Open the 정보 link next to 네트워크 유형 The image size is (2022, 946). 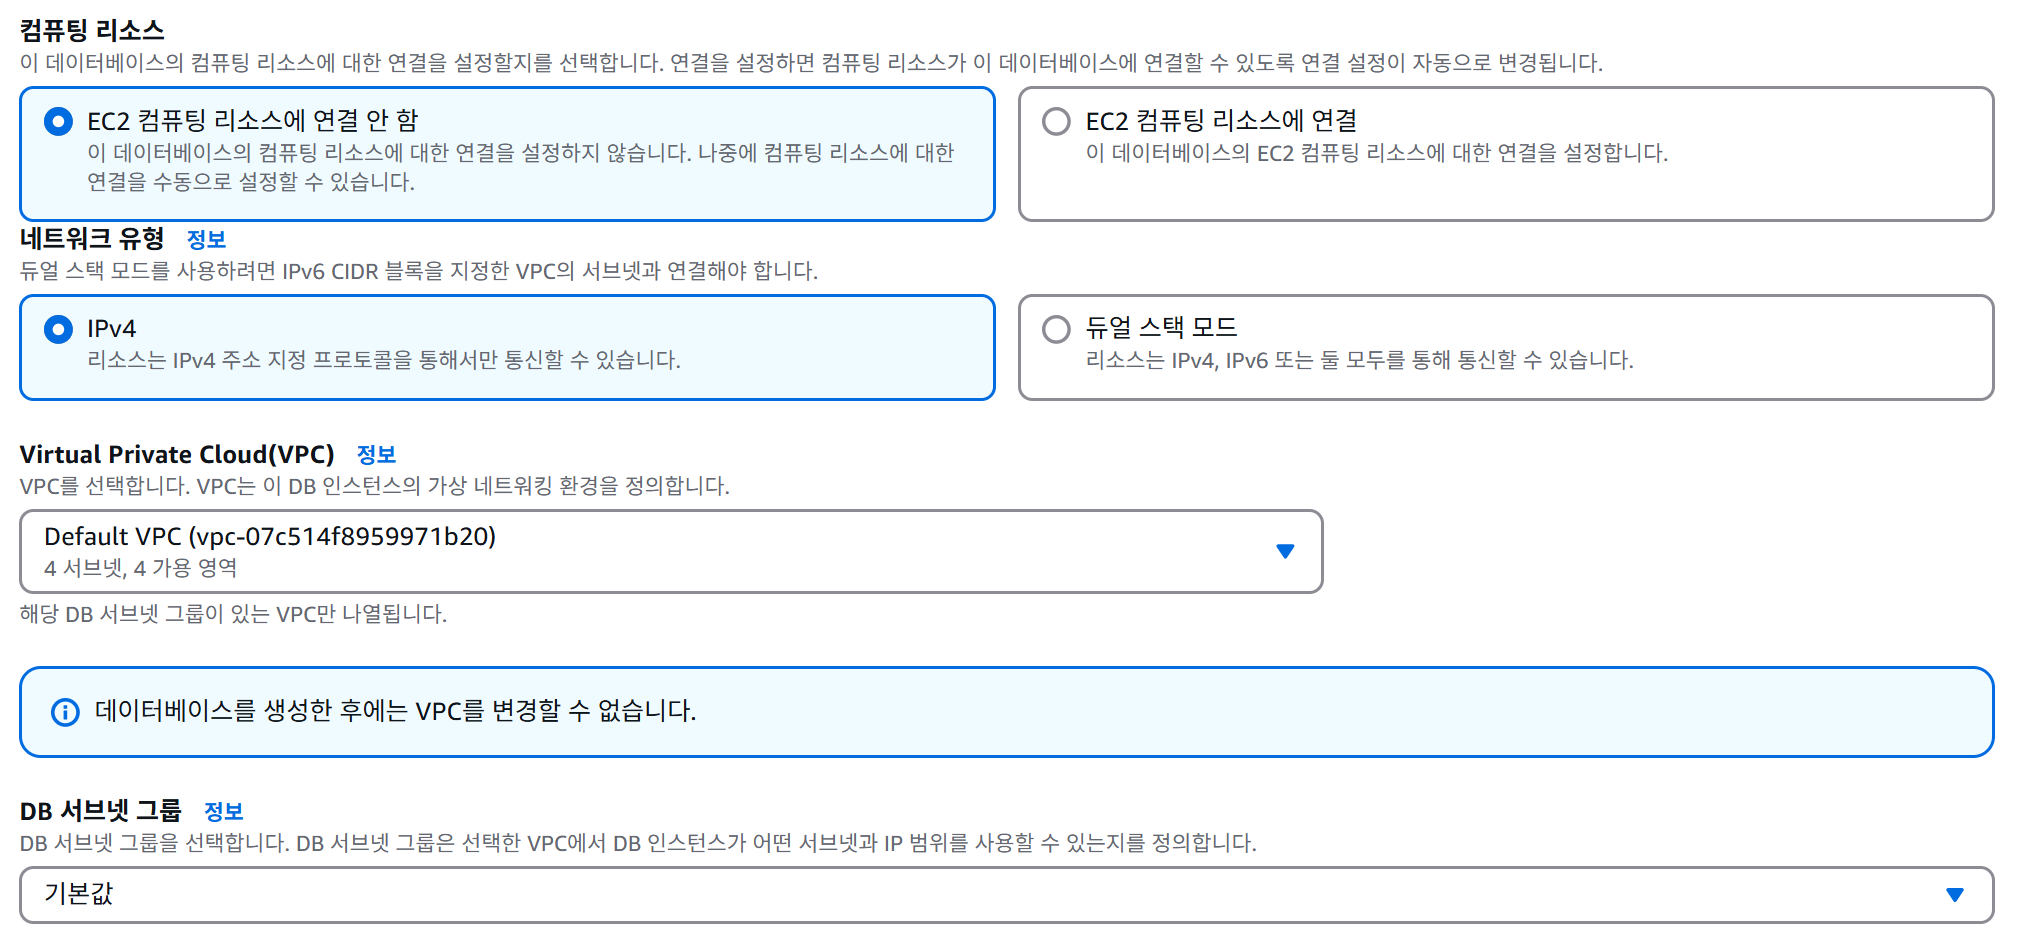(x=206, y=239)
